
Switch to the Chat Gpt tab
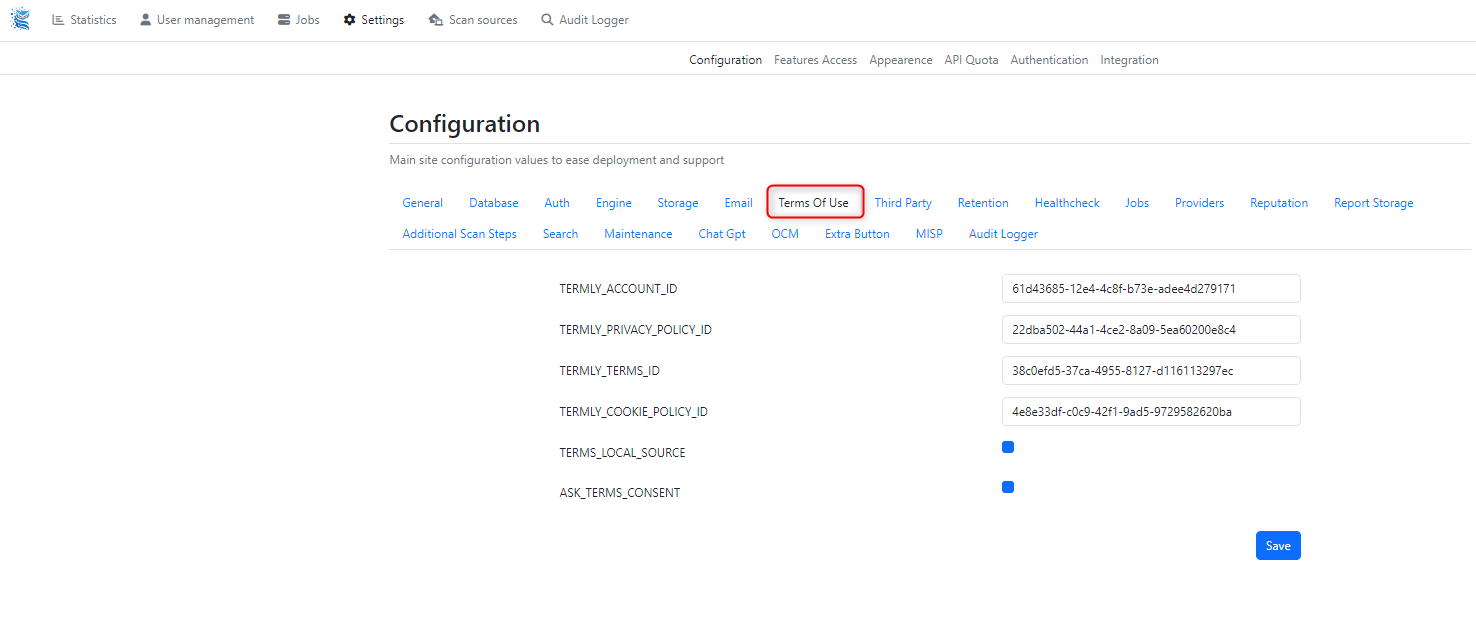[x=722, y=234]
